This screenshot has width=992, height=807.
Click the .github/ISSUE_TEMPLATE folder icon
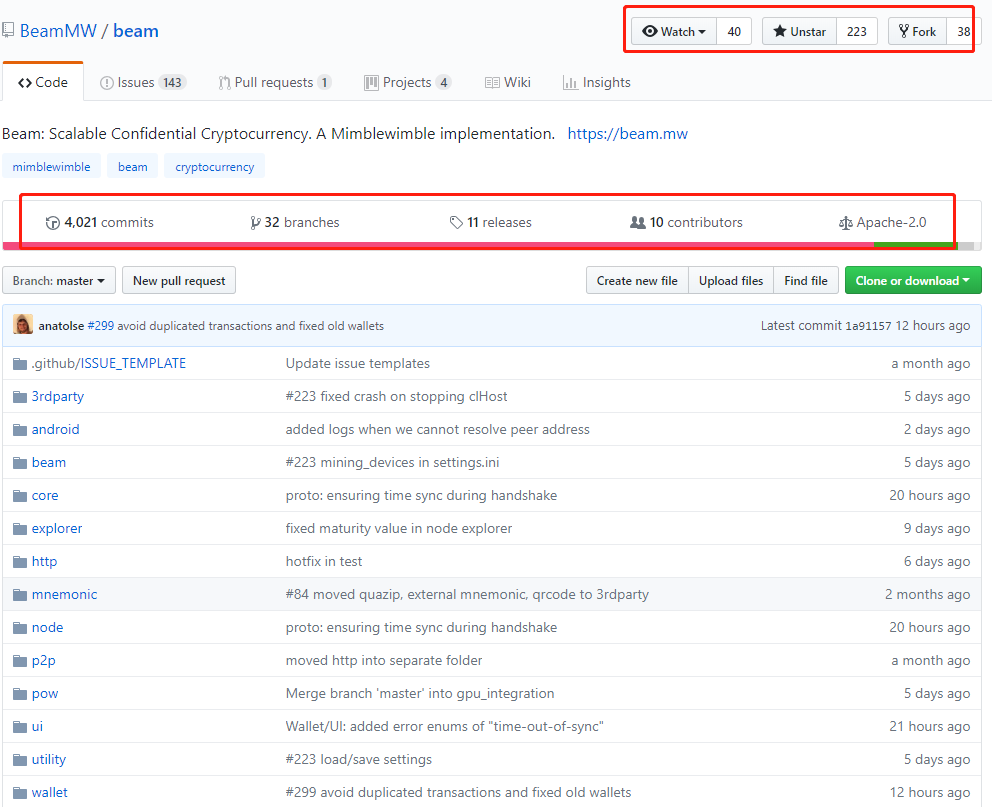20,364
